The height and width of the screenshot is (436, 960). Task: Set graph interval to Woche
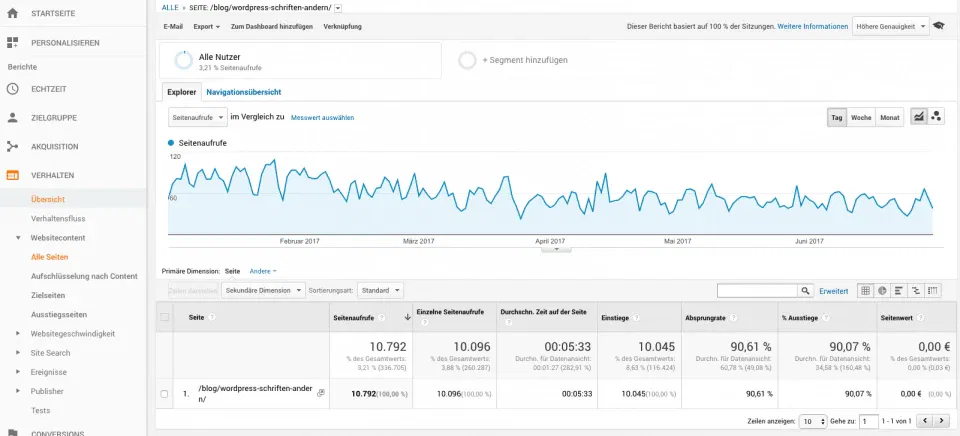pos(861,117)
